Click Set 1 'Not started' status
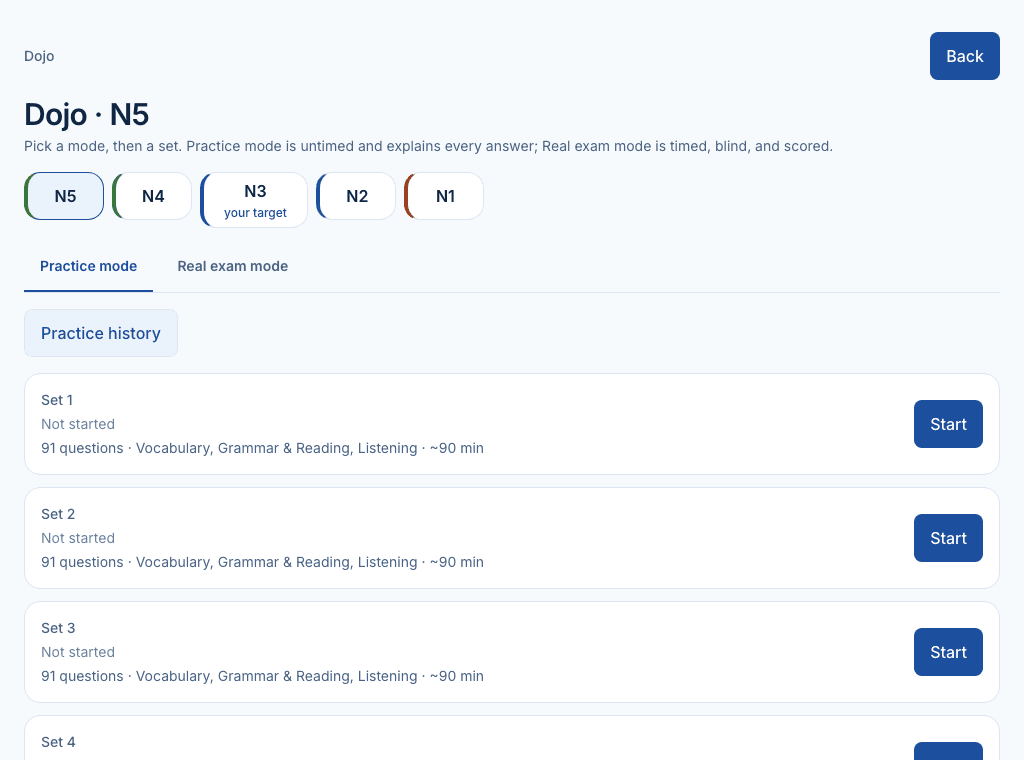The height and width of the screenshot is (760, 1024). [78, 424]
